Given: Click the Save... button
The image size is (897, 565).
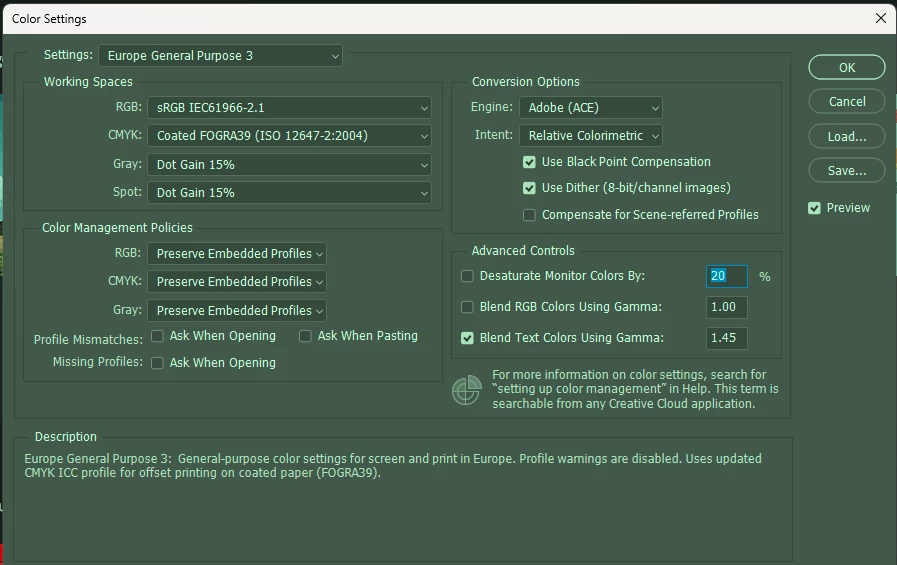Looking at the screenshot, I should [x=847, y=170].
